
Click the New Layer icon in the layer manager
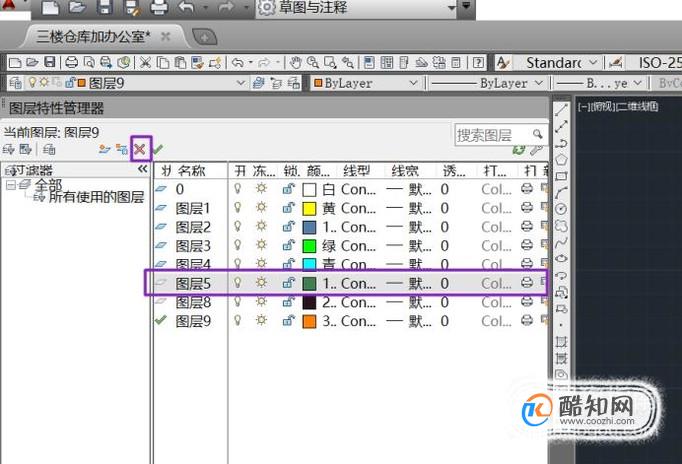(104, 149)
